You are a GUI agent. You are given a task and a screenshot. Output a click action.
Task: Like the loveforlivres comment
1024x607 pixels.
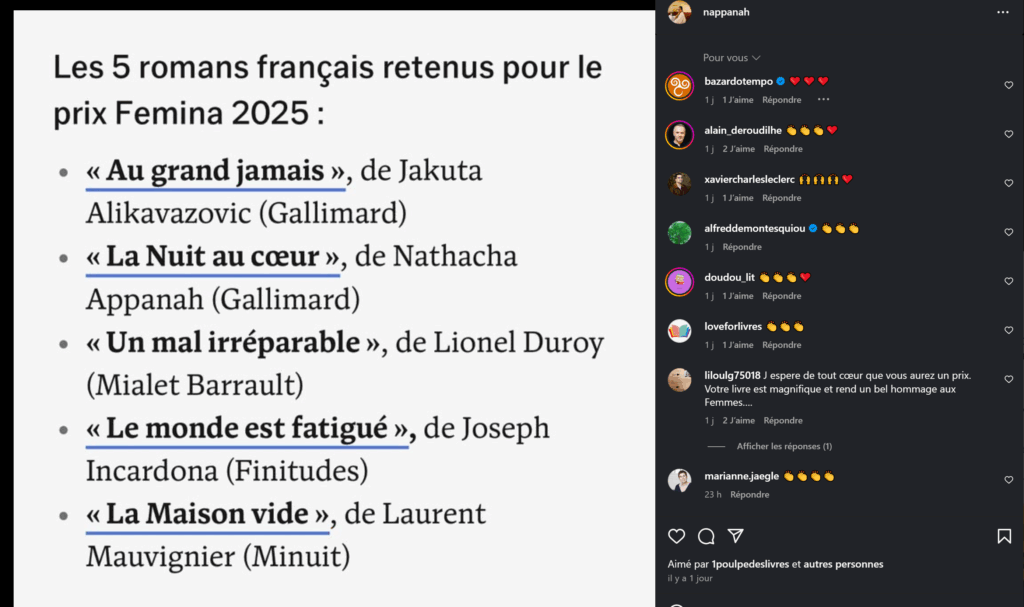(x=1008, y=331)
